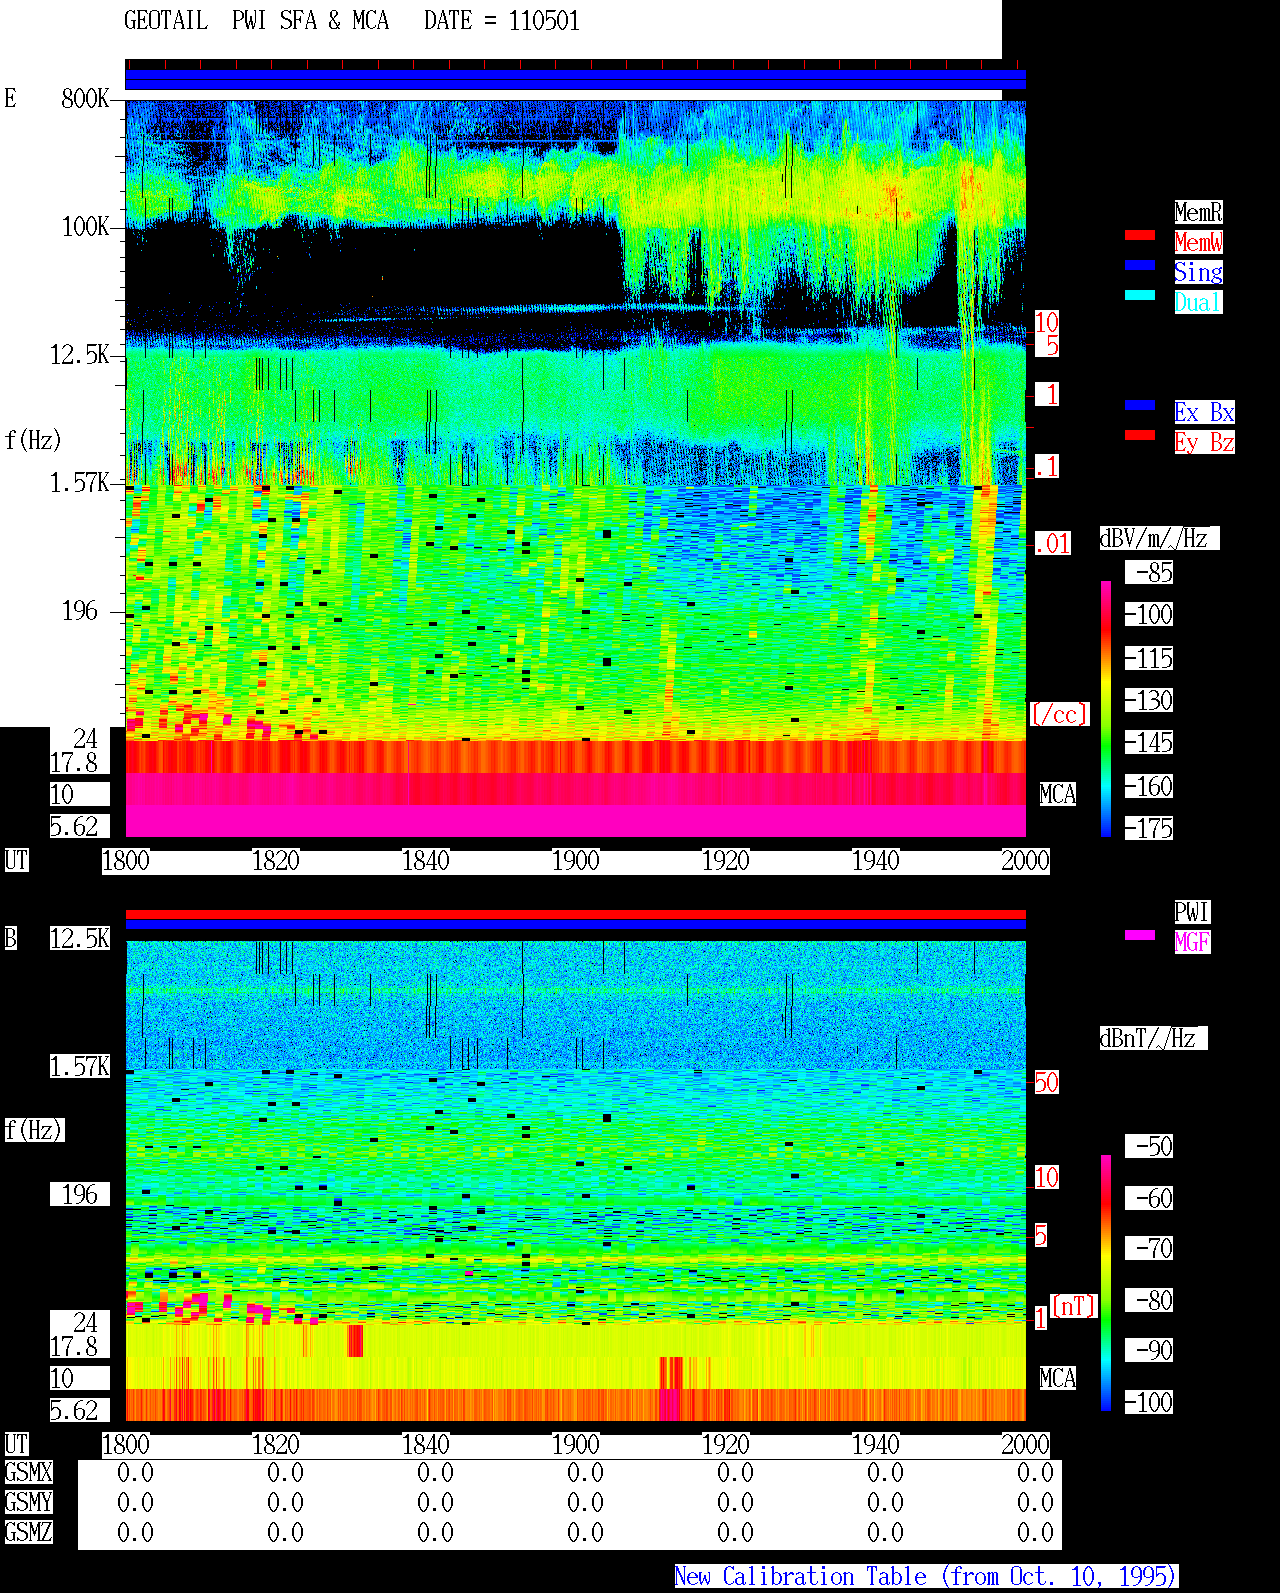This screenshot has height=1593, width=1280.
Task: Click the dBnT/√Hz color scale bar
Action: [1106, 1283]
